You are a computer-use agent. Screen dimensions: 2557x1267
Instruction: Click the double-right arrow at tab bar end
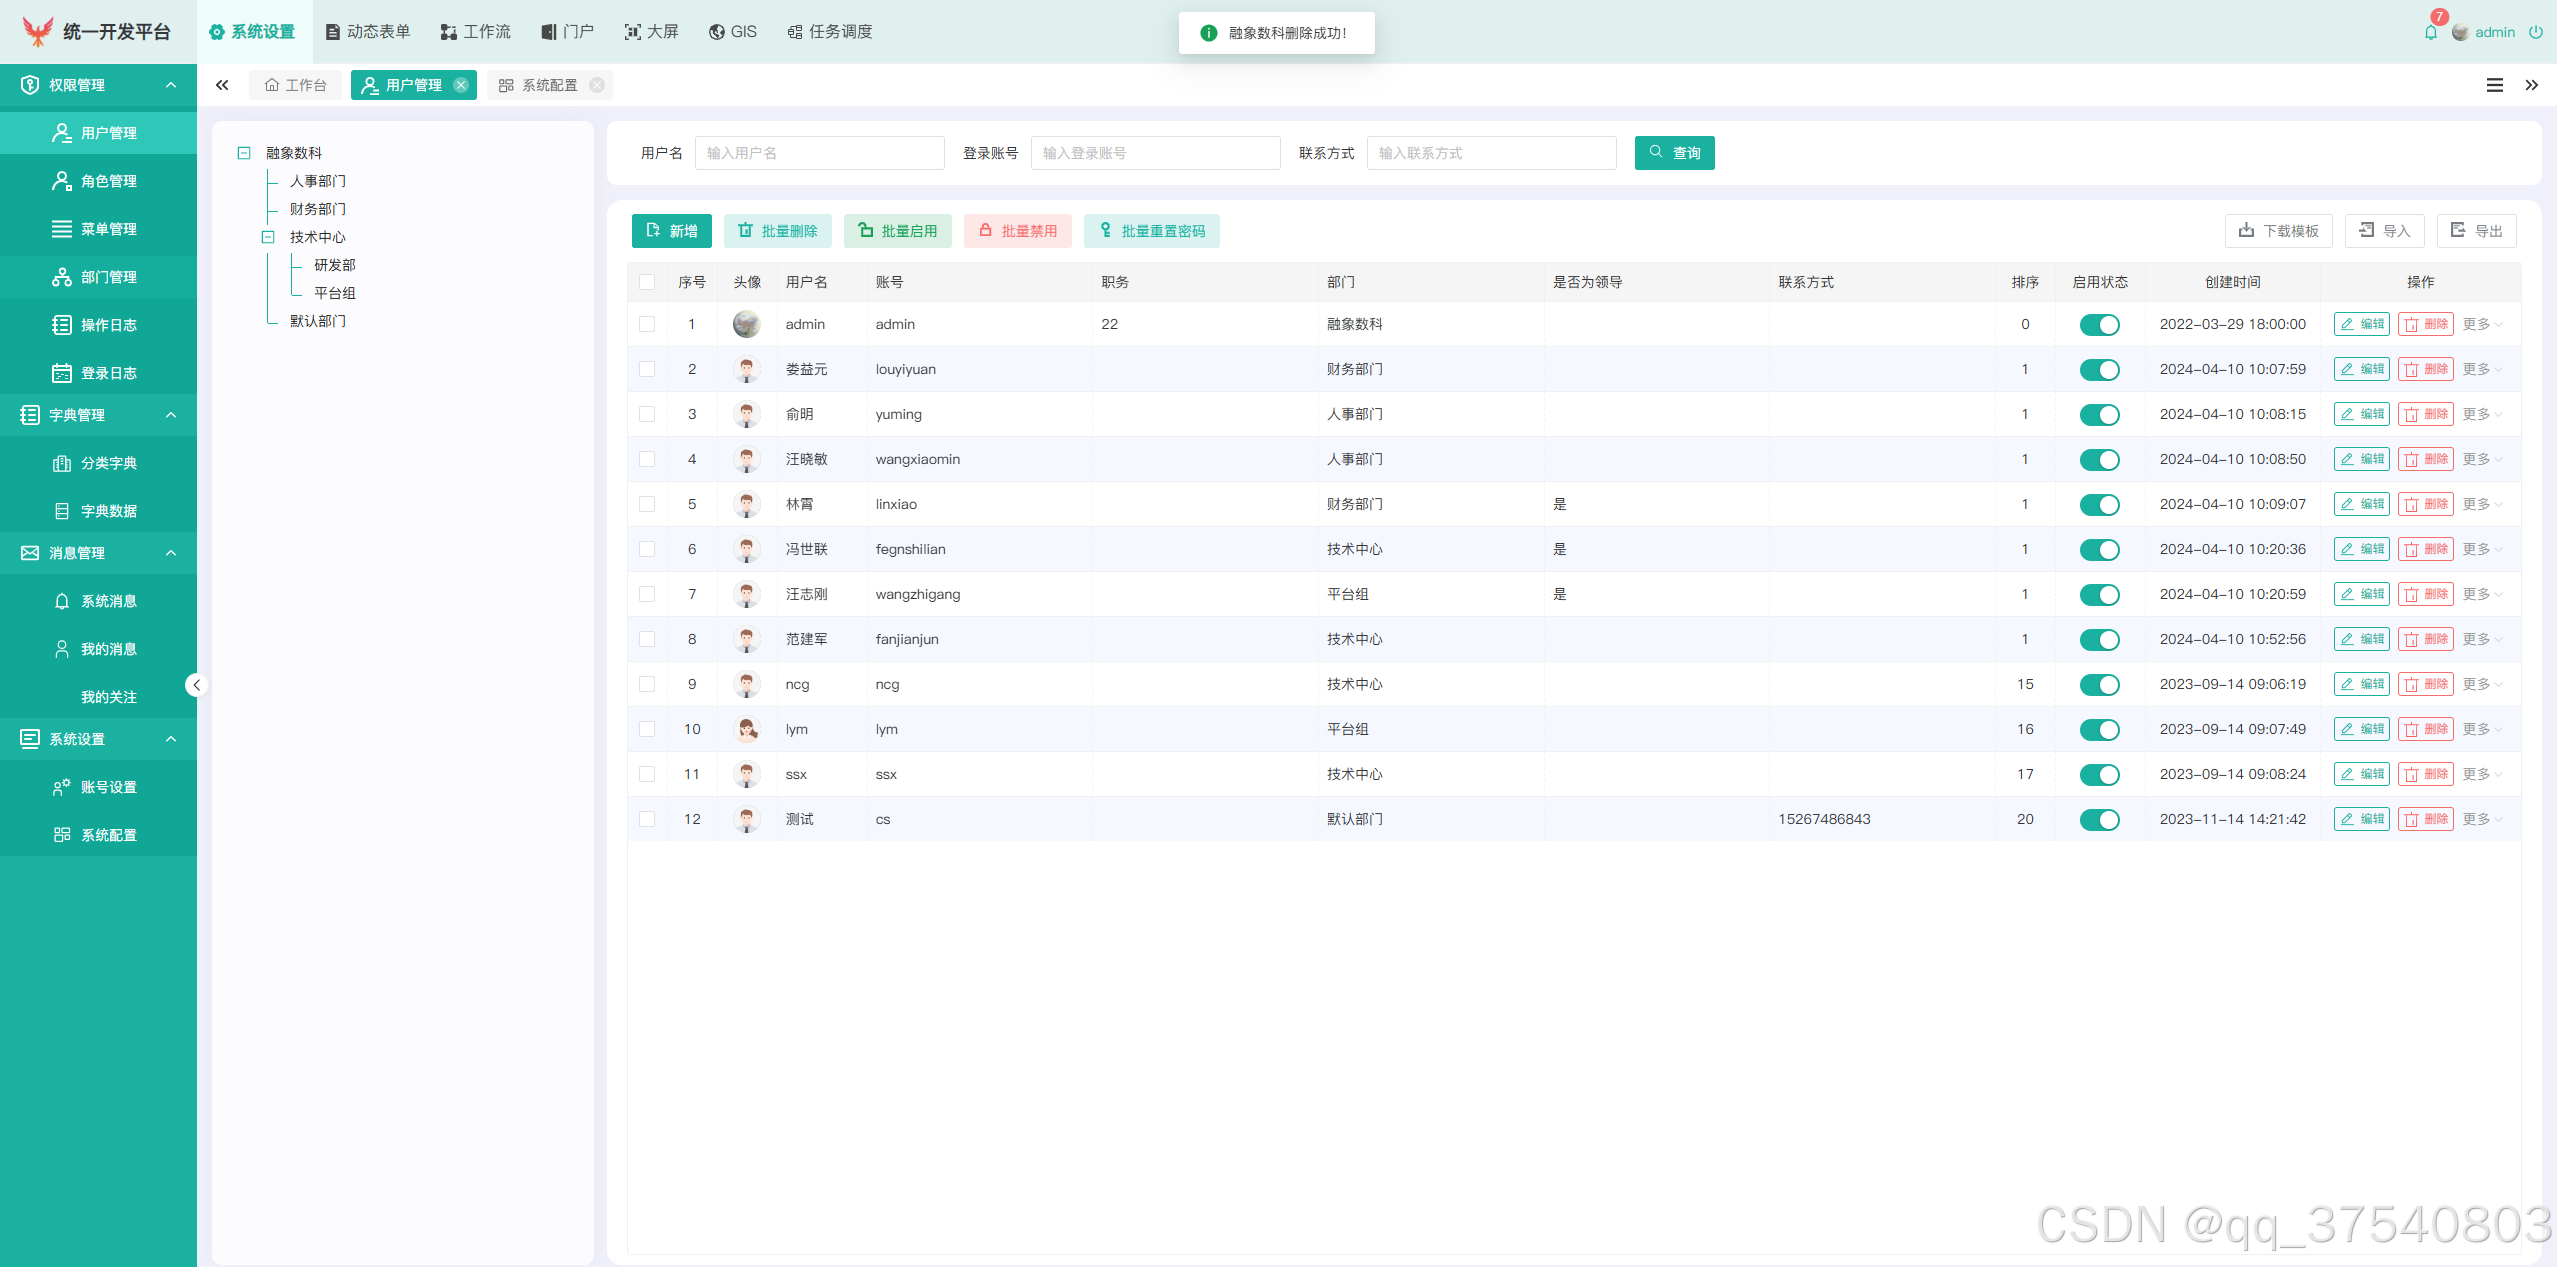pyautogui.click(x=2531, y=85)
